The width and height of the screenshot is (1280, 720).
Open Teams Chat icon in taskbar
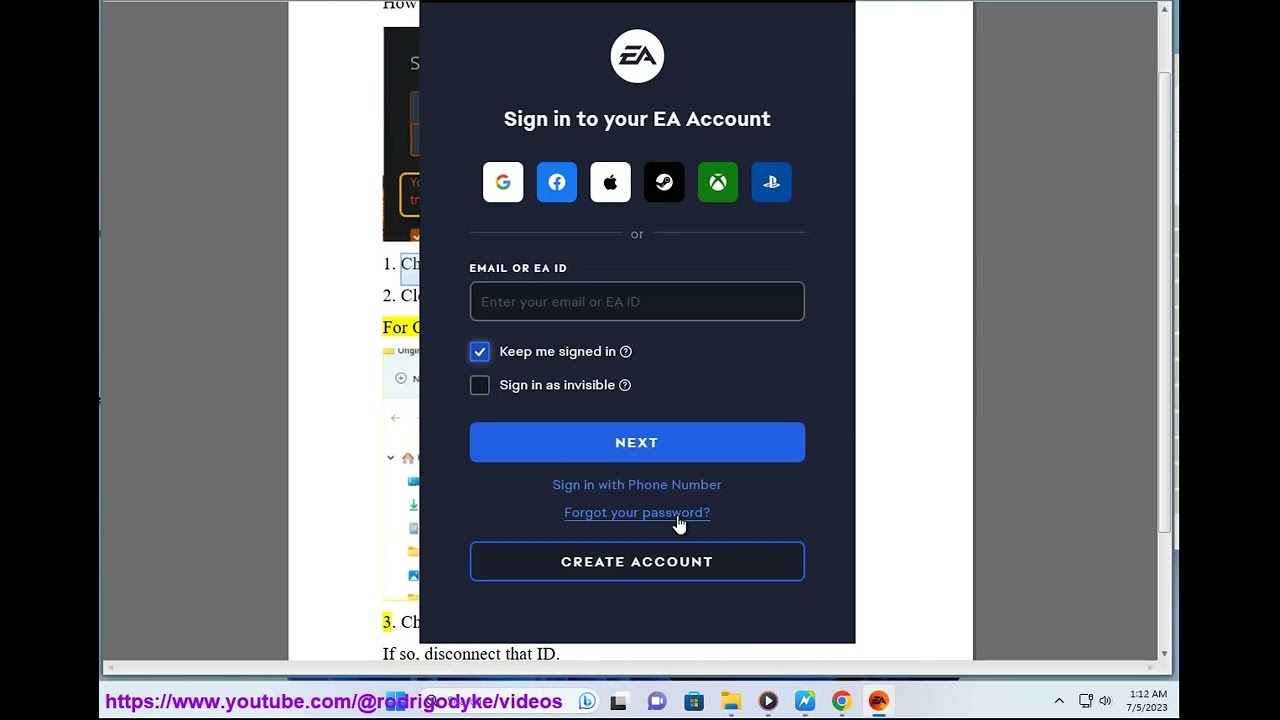click(x=657, y=701)
